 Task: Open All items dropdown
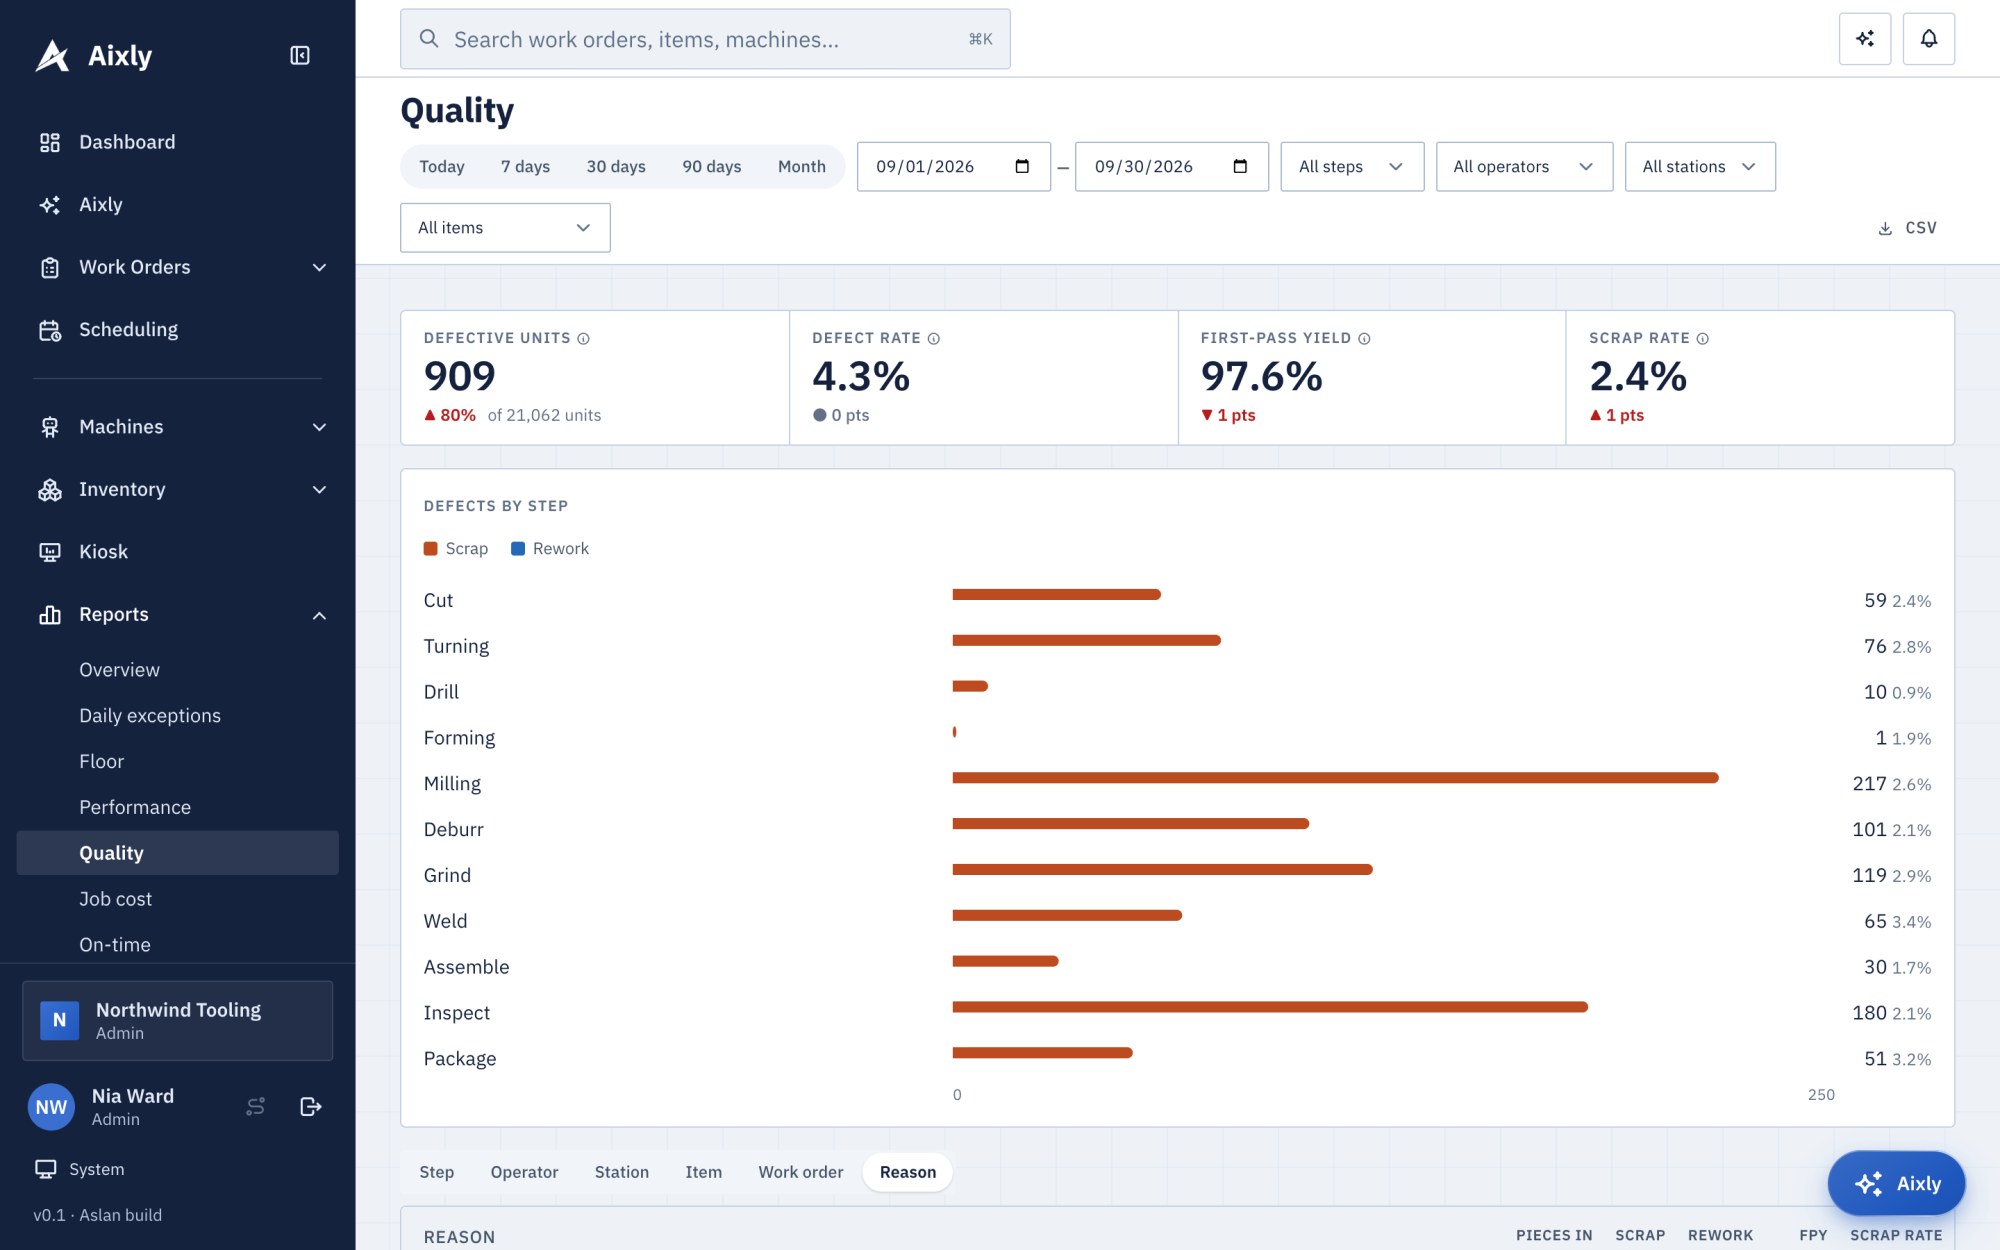click(x=505, y=228)
